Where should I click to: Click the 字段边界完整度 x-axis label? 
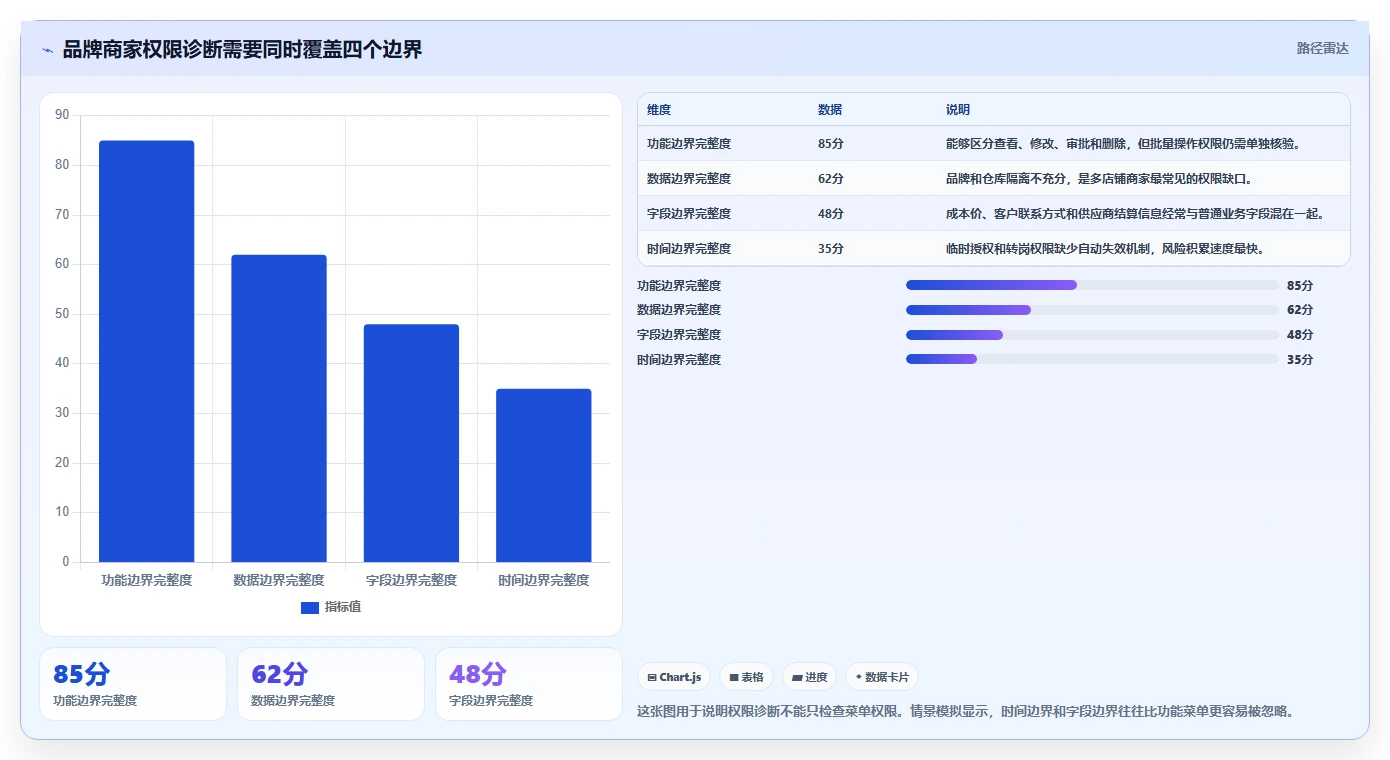[411, 580]
